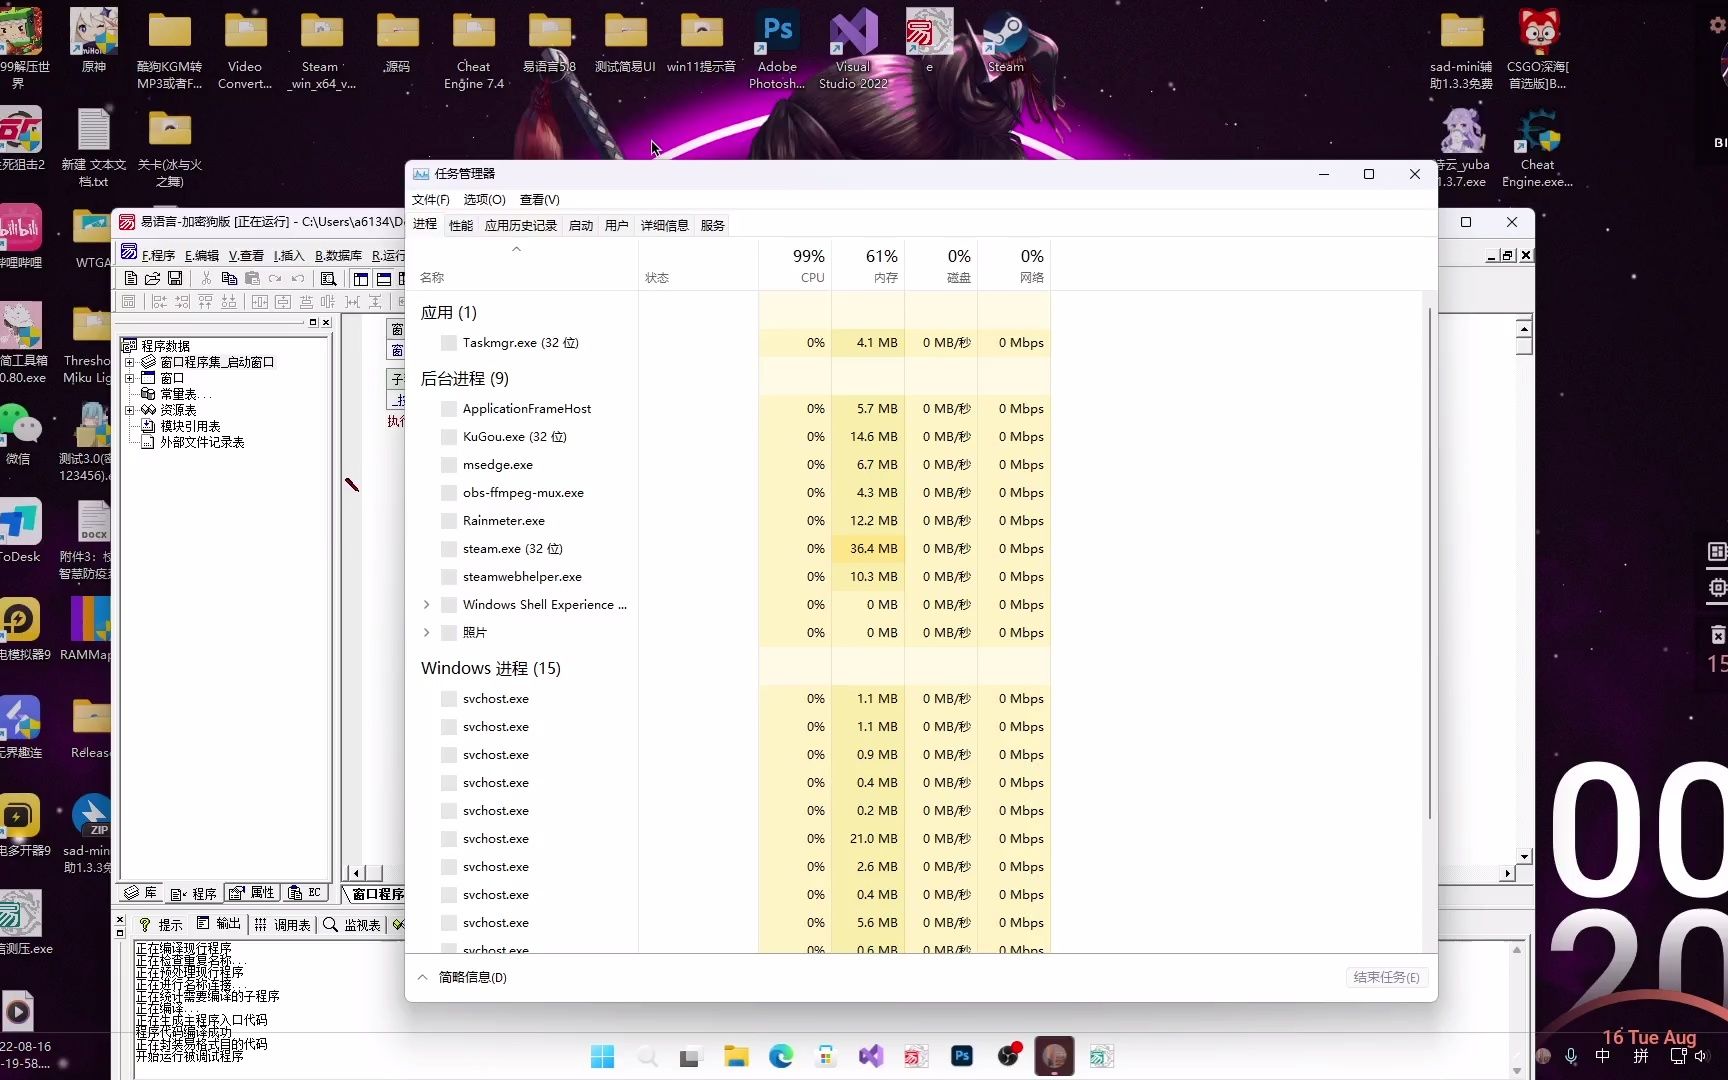Collapse the 简略信息(D) panel
The image size is (1728, 1080).
[x=422, y=977]
